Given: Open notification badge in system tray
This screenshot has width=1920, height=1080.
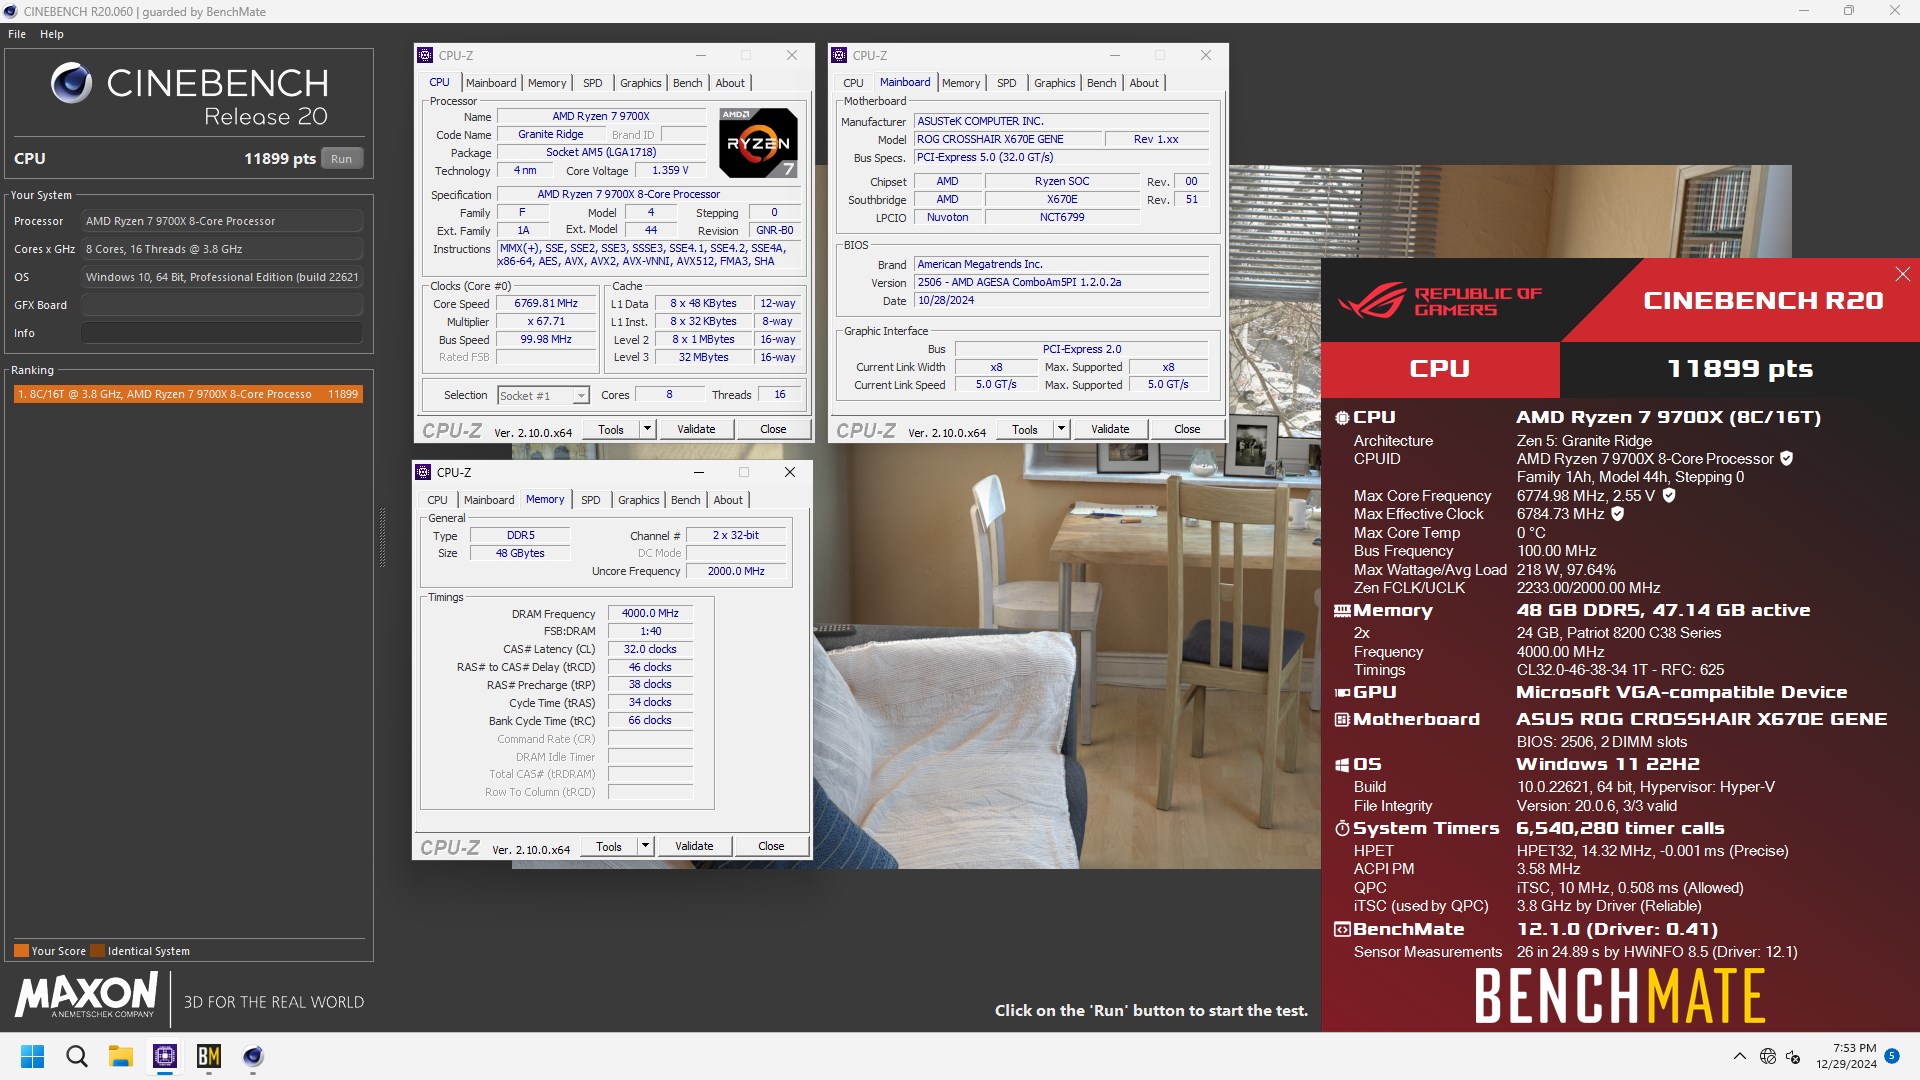Looking at the screenshot, I should click(1892, 1055).
